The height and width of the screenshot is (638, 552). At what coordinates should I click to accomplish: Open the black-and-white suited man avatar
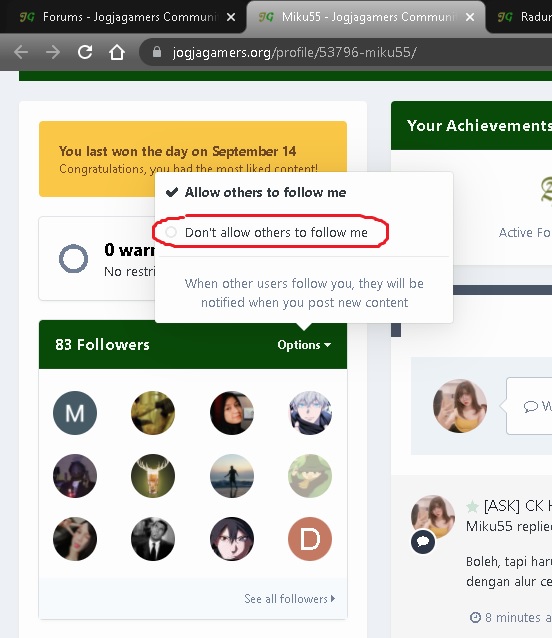tap(153, 539)
